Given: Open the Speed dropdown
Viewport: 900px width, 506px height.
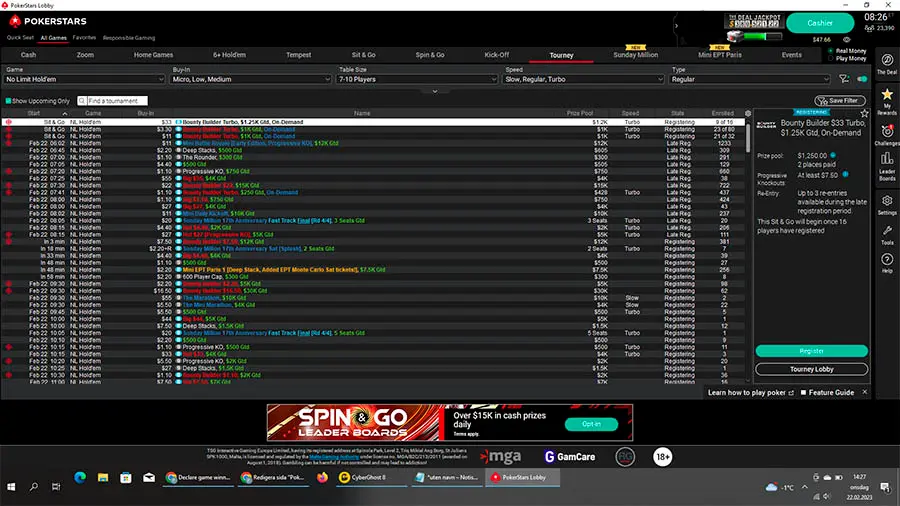Looking at the screenshot, I should (x=583, y=79).
